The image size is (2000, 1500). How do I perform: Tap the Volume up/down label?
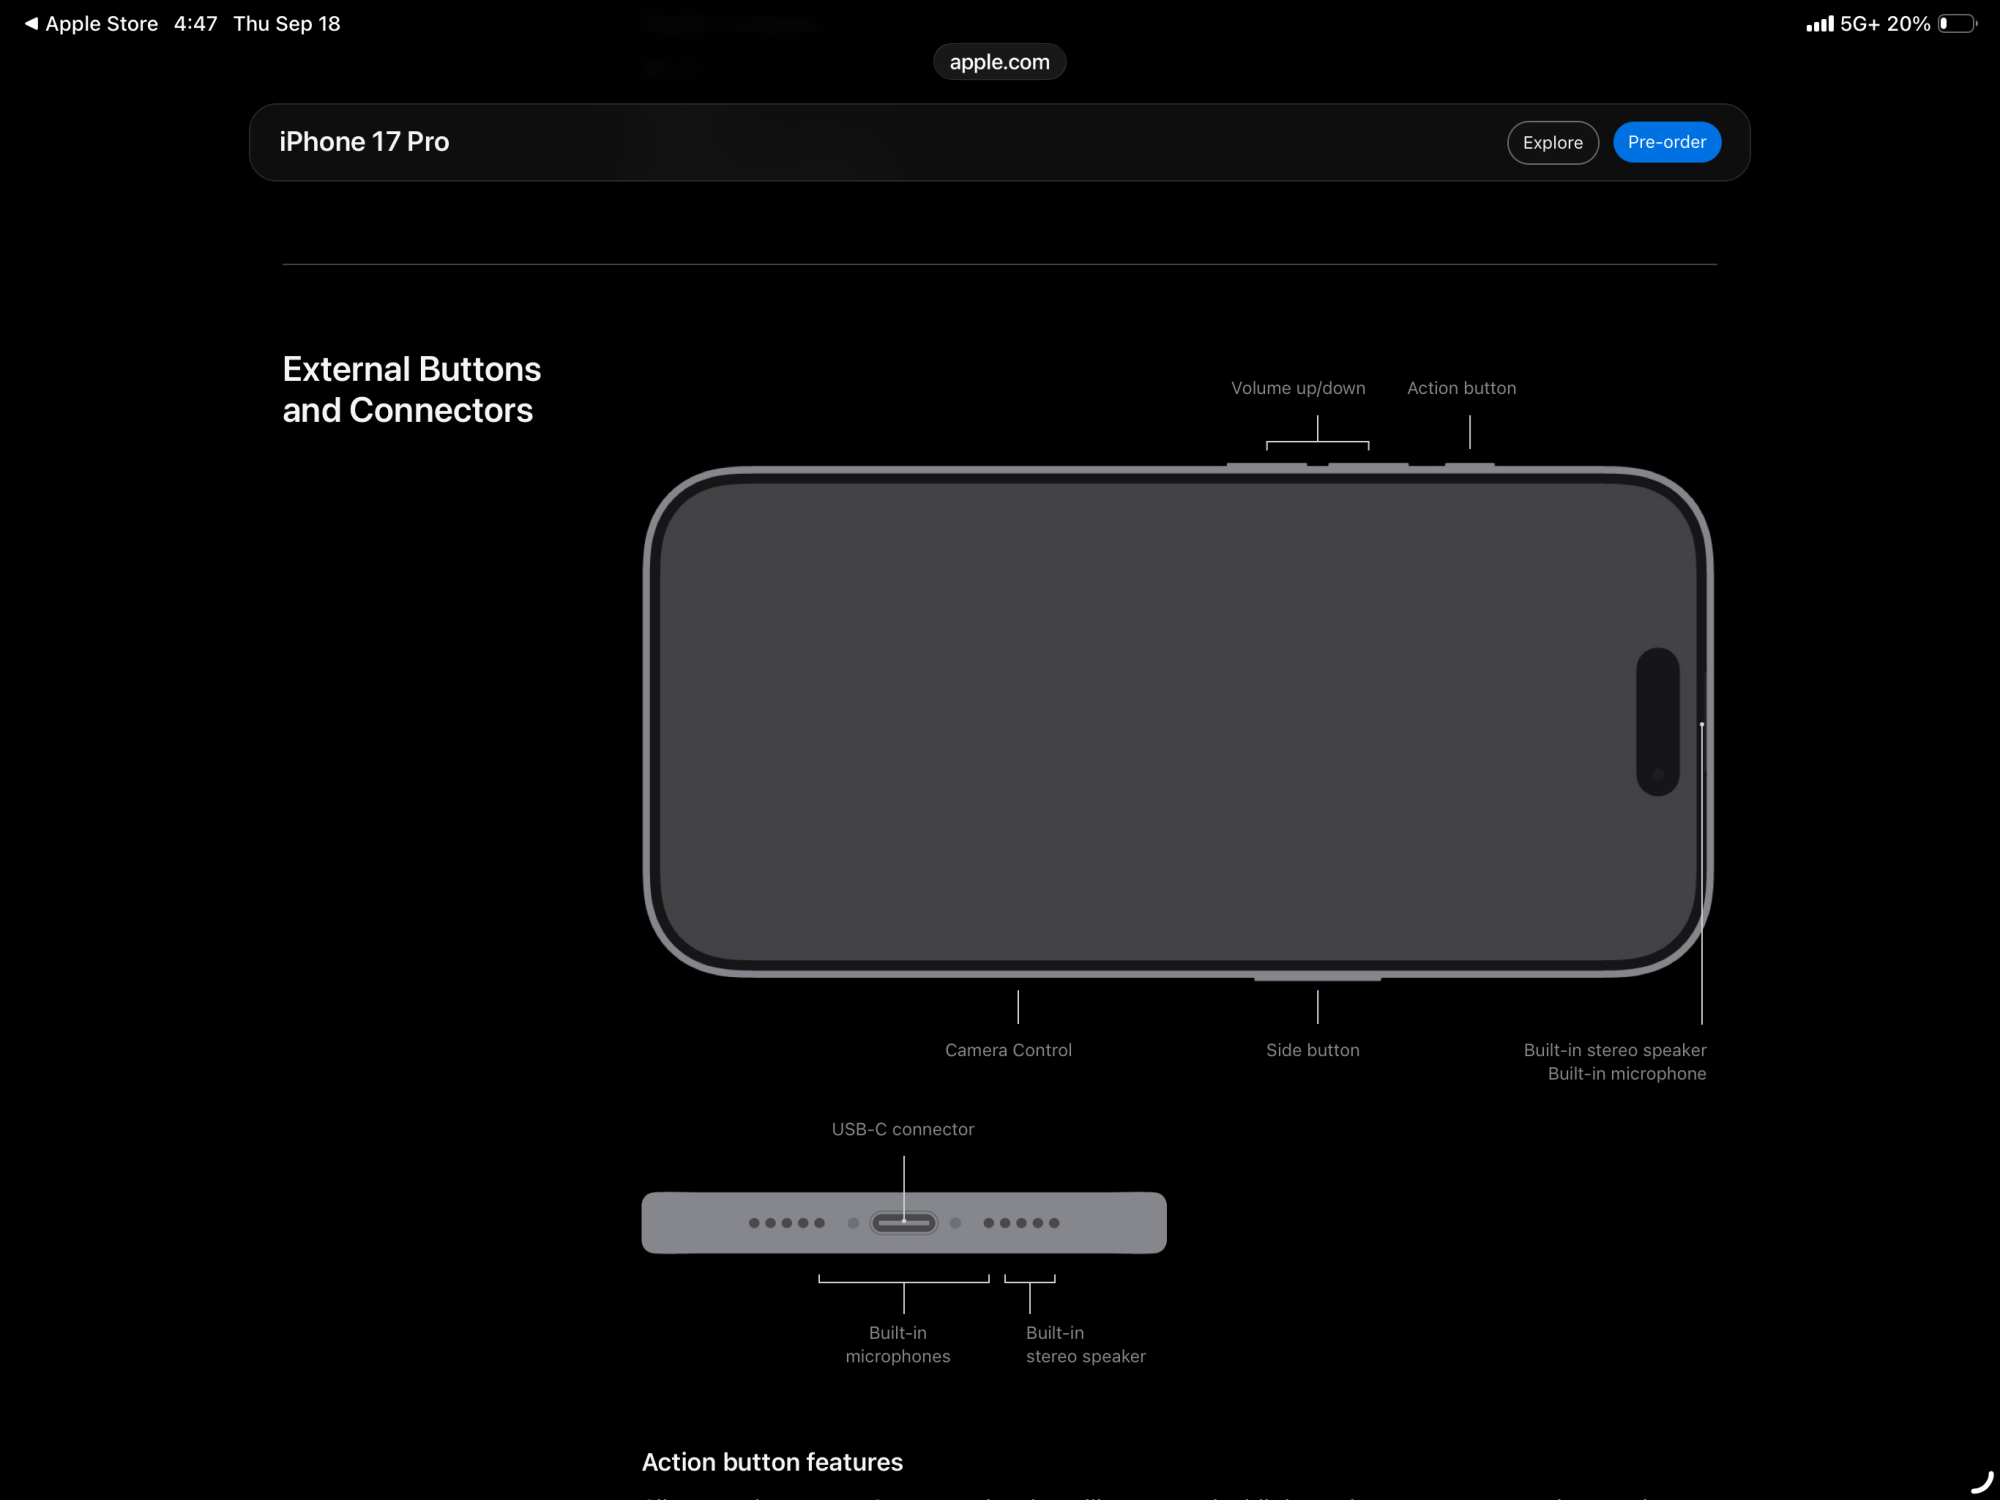pyautogui.click(x=1297, y=388)
